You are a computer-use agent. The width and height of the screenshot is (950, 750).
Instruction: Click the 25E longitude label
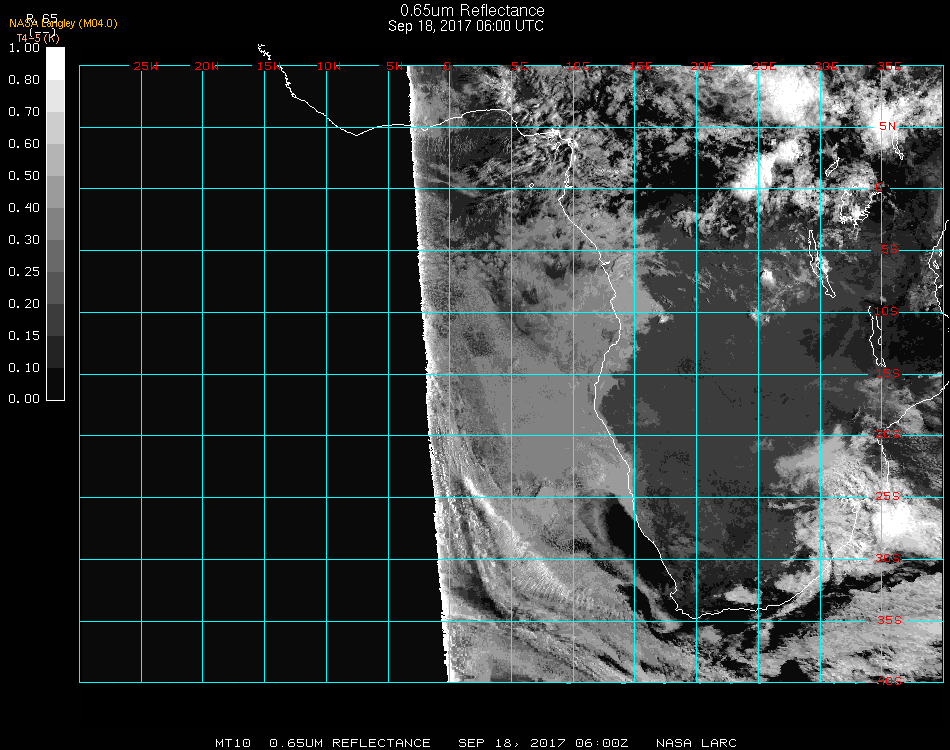(x=764, y=66)
